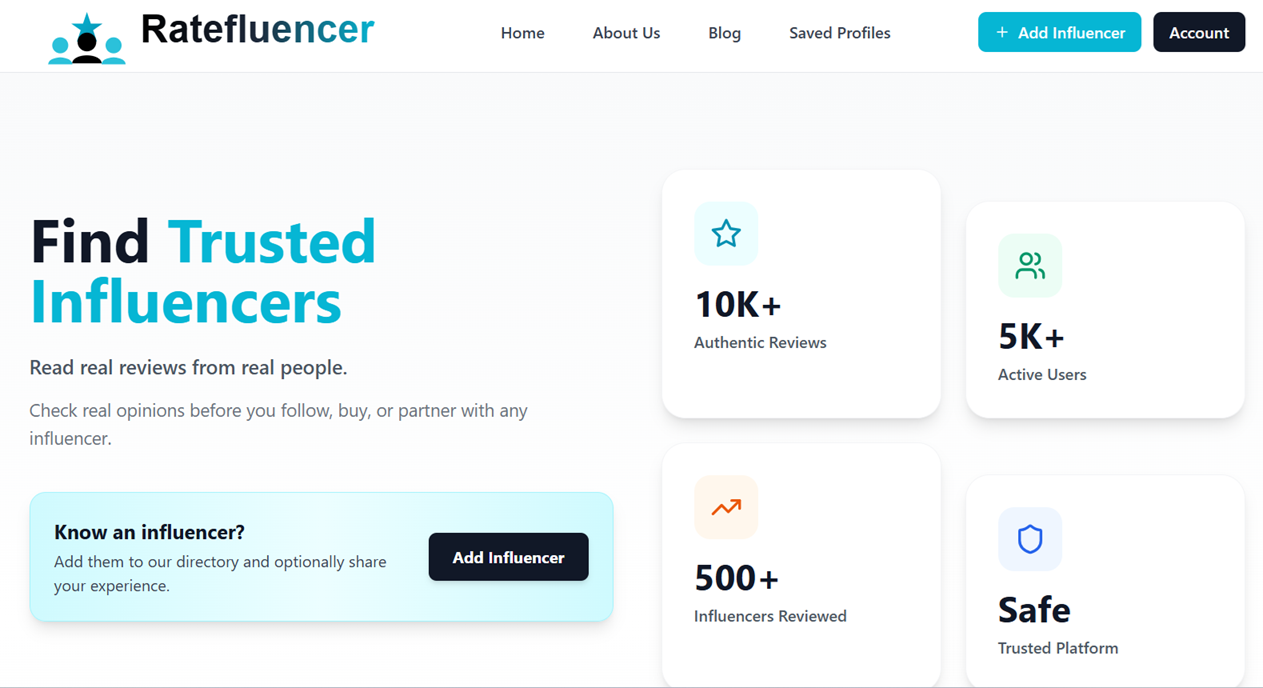Click the 10K+ Authentic Reviews card

click(x=800, y=293)
